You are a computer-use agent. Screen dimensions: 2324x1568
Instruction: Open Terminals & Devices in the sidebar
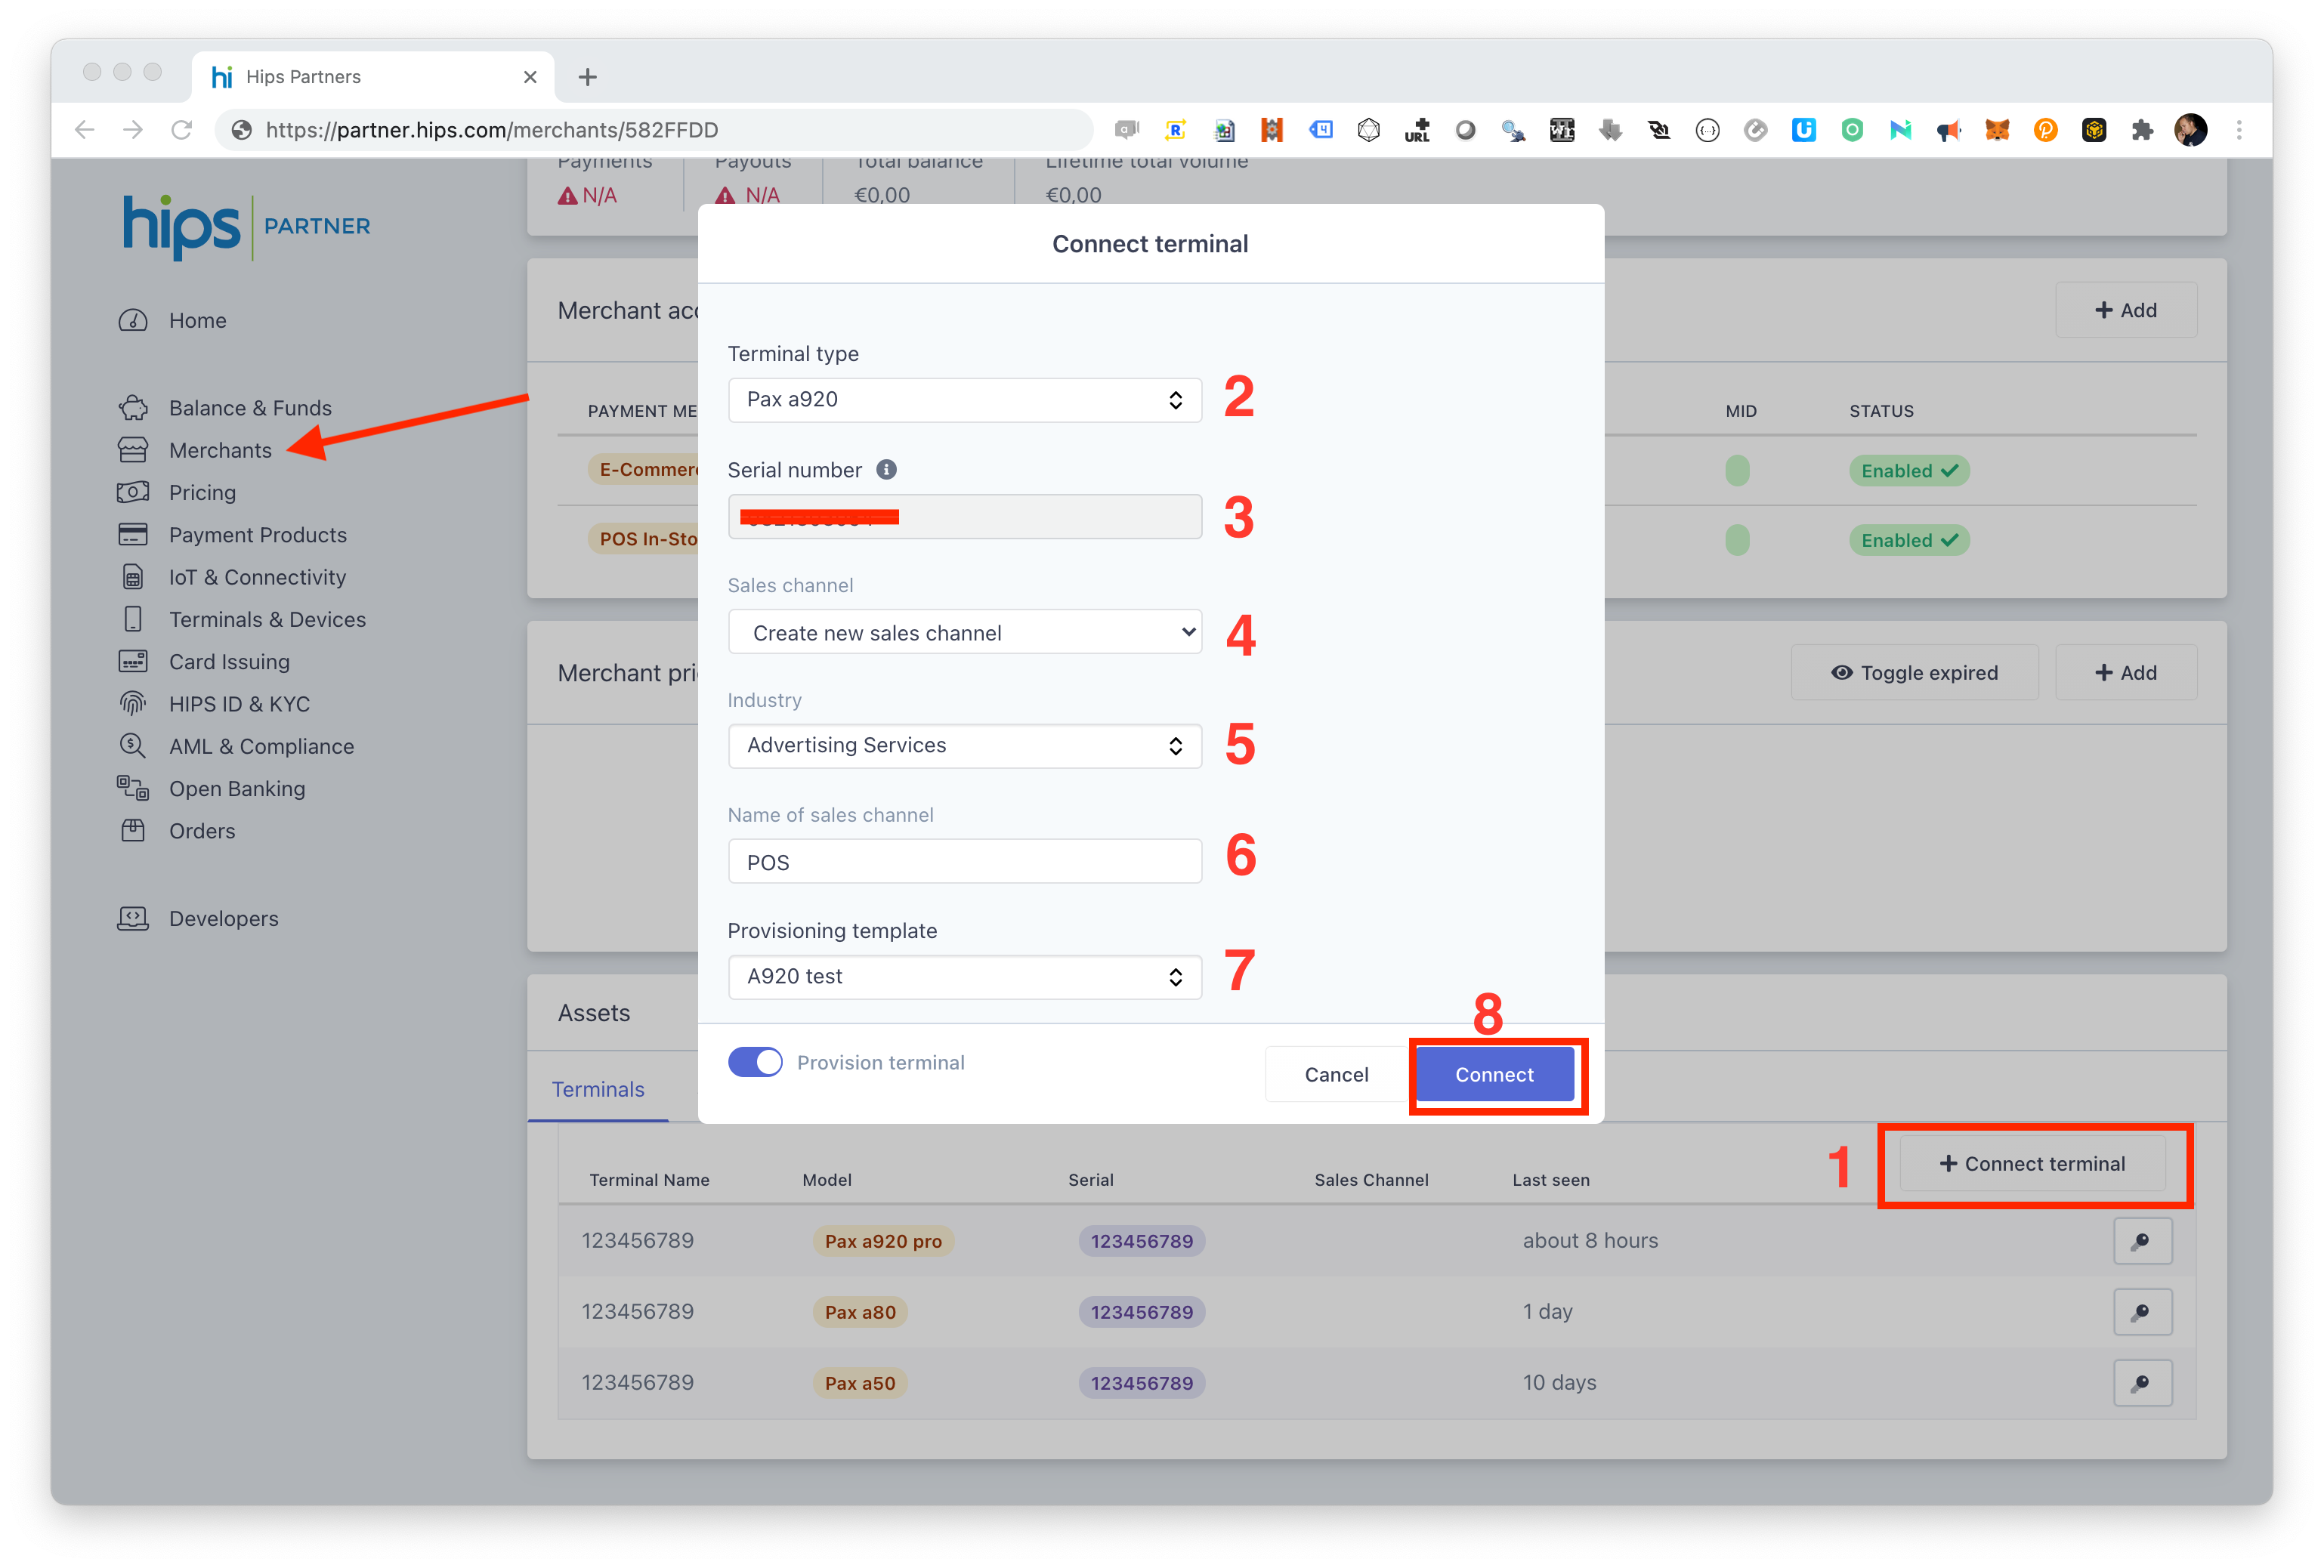click(x=267, y=619)
